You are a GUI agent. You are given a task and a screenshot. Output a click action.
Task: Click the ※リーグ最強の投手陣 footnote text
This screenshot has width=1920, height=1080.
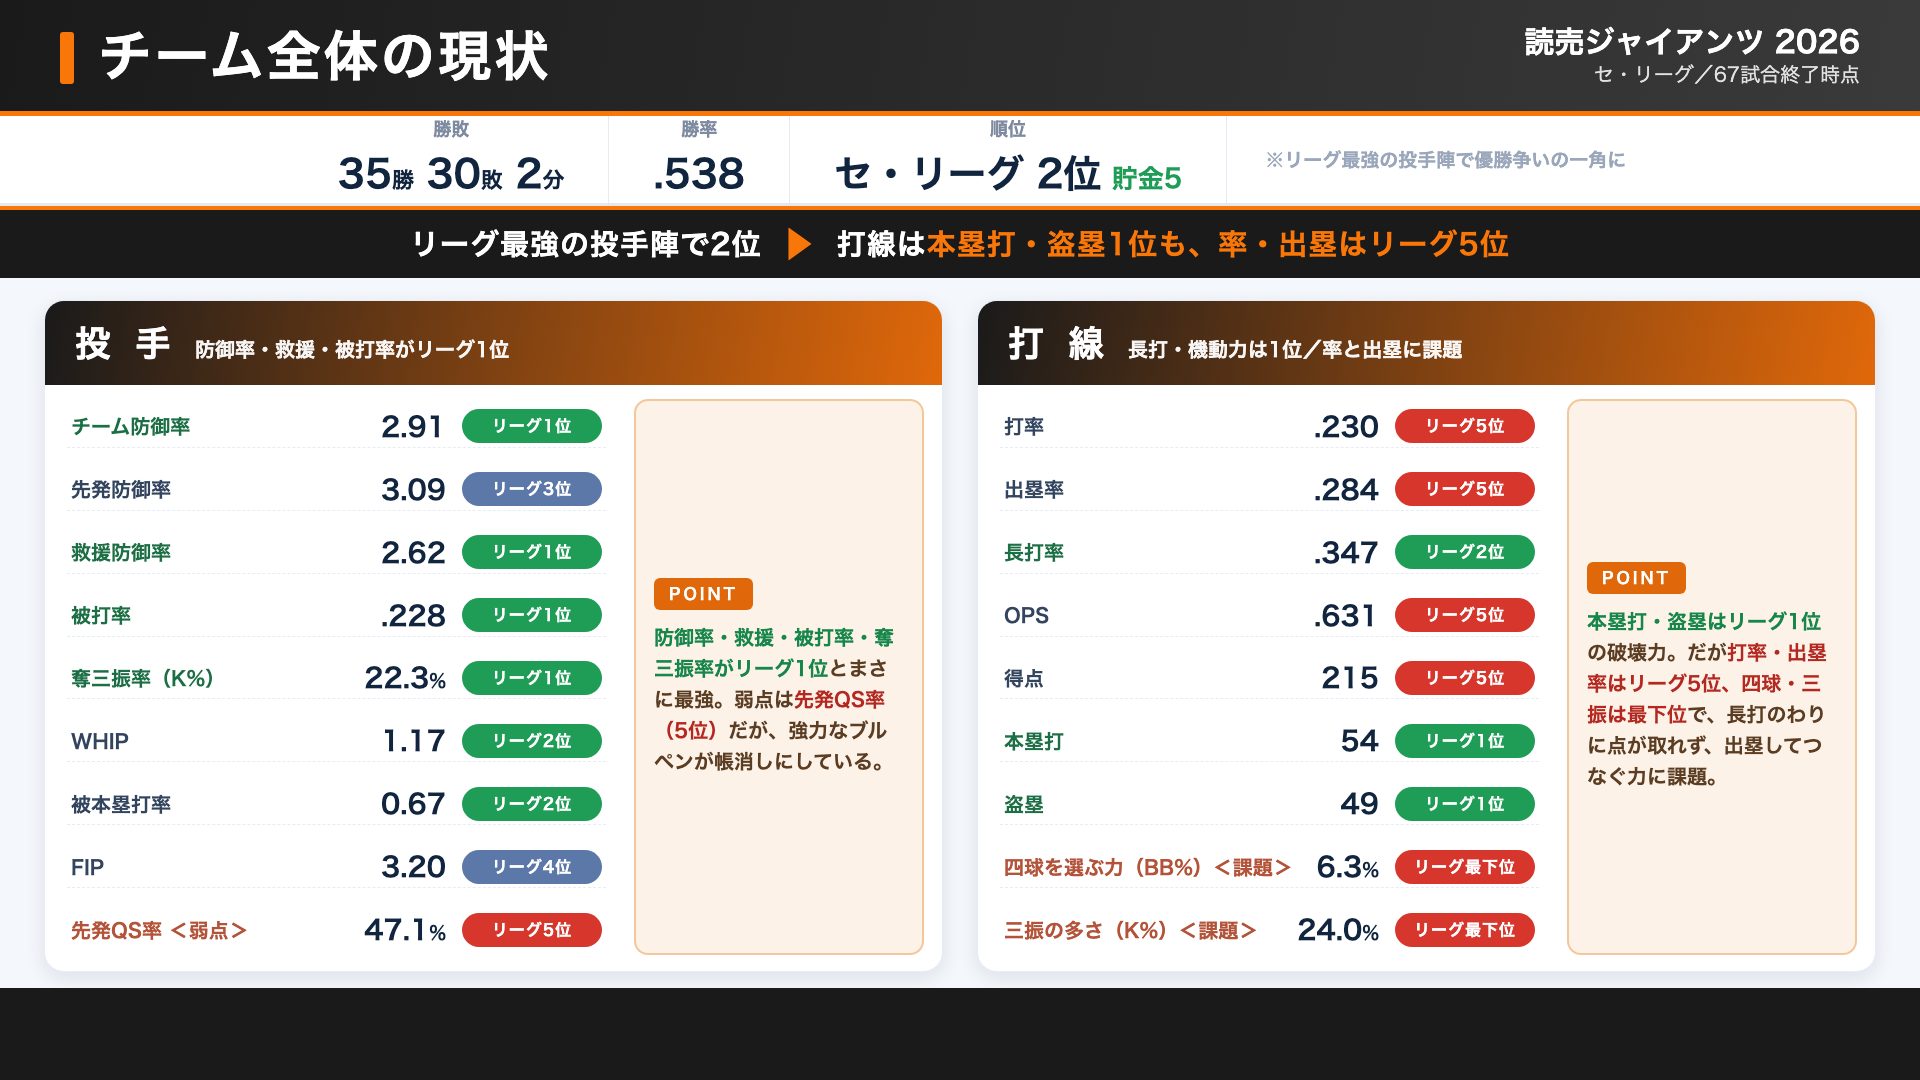tap(1445, 160)
